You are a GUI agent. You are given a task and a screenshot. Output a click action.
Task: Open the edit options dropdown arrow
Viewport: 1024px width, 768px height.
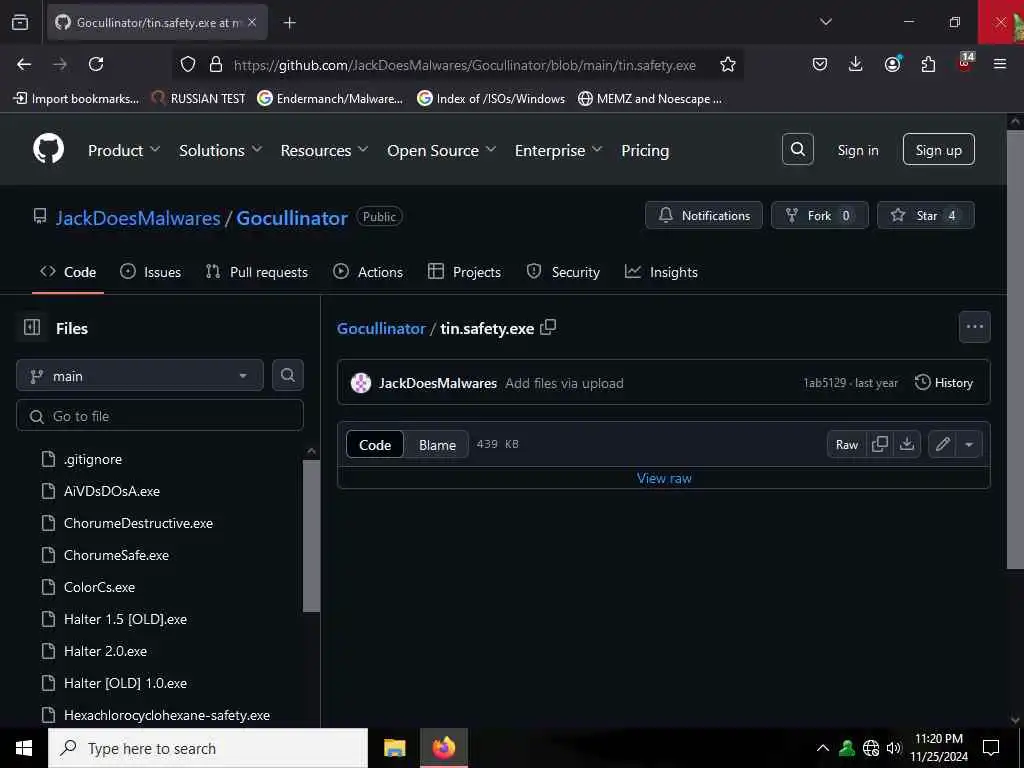[969, 444]
